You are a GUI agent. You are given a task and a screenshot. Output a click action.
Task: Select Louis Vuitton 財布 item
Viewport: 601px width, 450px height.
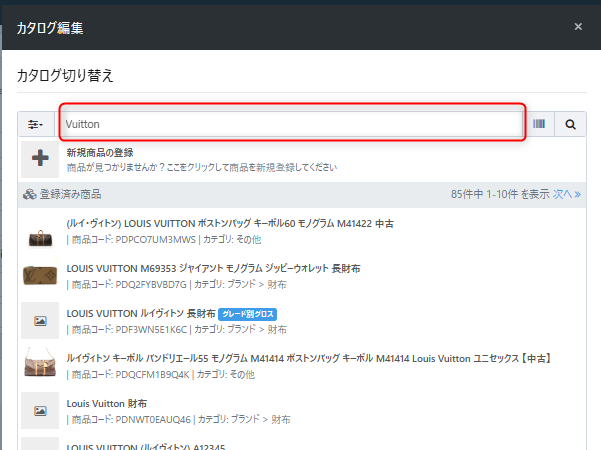coord(302,411)
